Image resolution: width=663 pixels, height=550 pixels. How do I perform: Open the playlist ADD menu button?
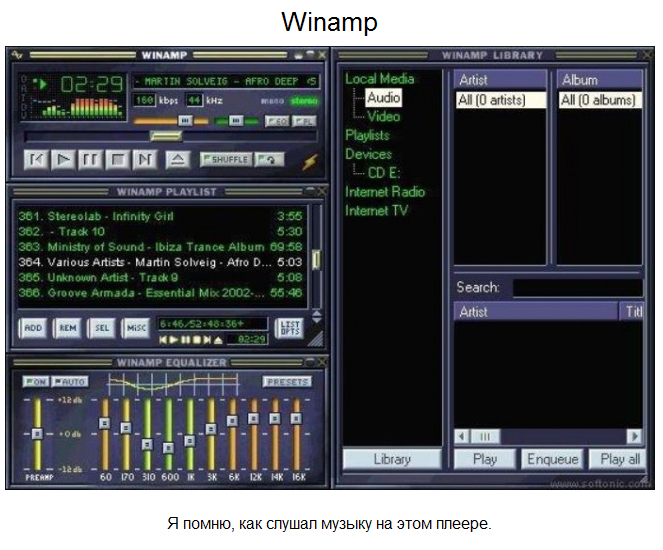(33, 328)
